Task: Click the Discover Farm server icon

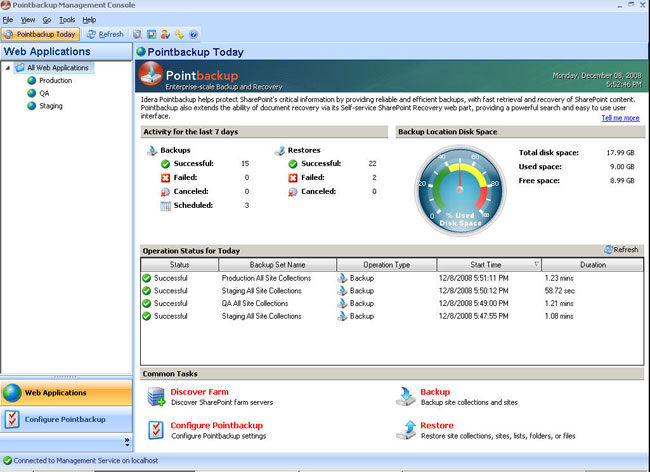Action: [x=157, y=397]
